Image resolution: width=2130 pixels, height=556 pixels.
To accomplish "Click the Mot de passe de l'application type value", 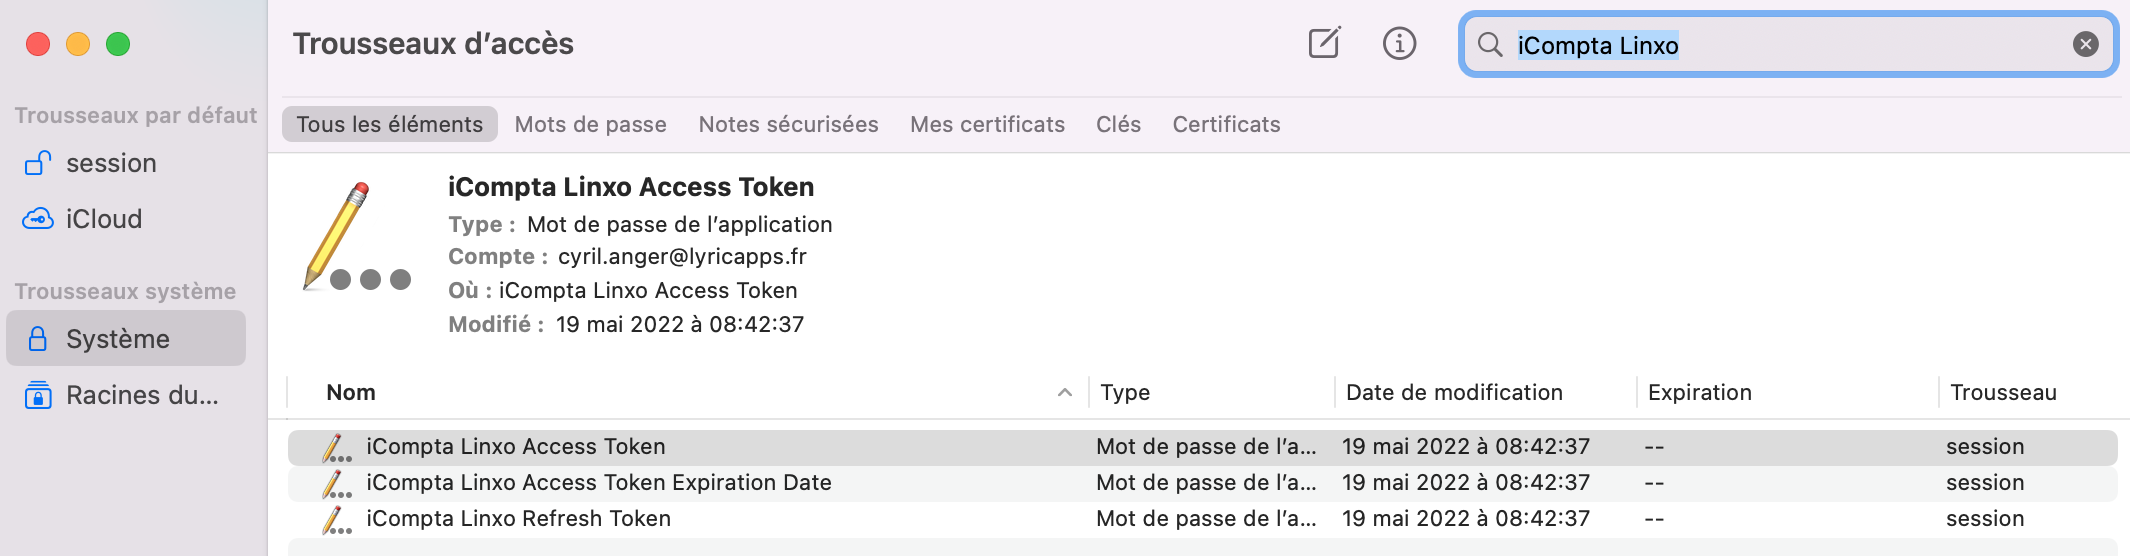I will (680, 224).
